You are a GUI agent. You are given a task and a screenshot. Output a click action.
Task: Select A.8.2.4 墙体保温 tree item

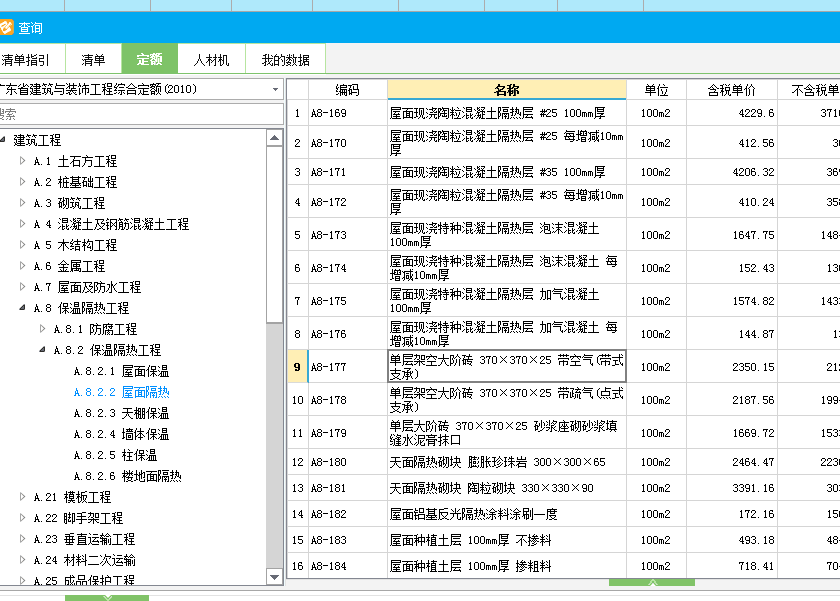[121, 434]
